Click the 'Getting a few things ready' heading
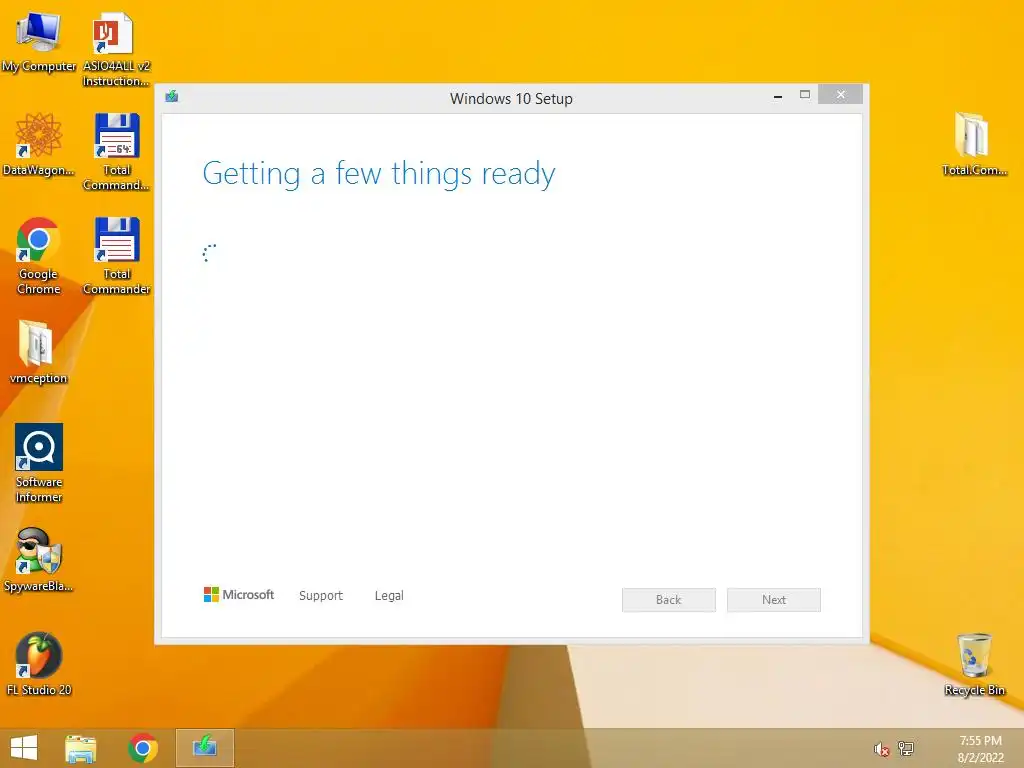 click(x=379, y=174)
